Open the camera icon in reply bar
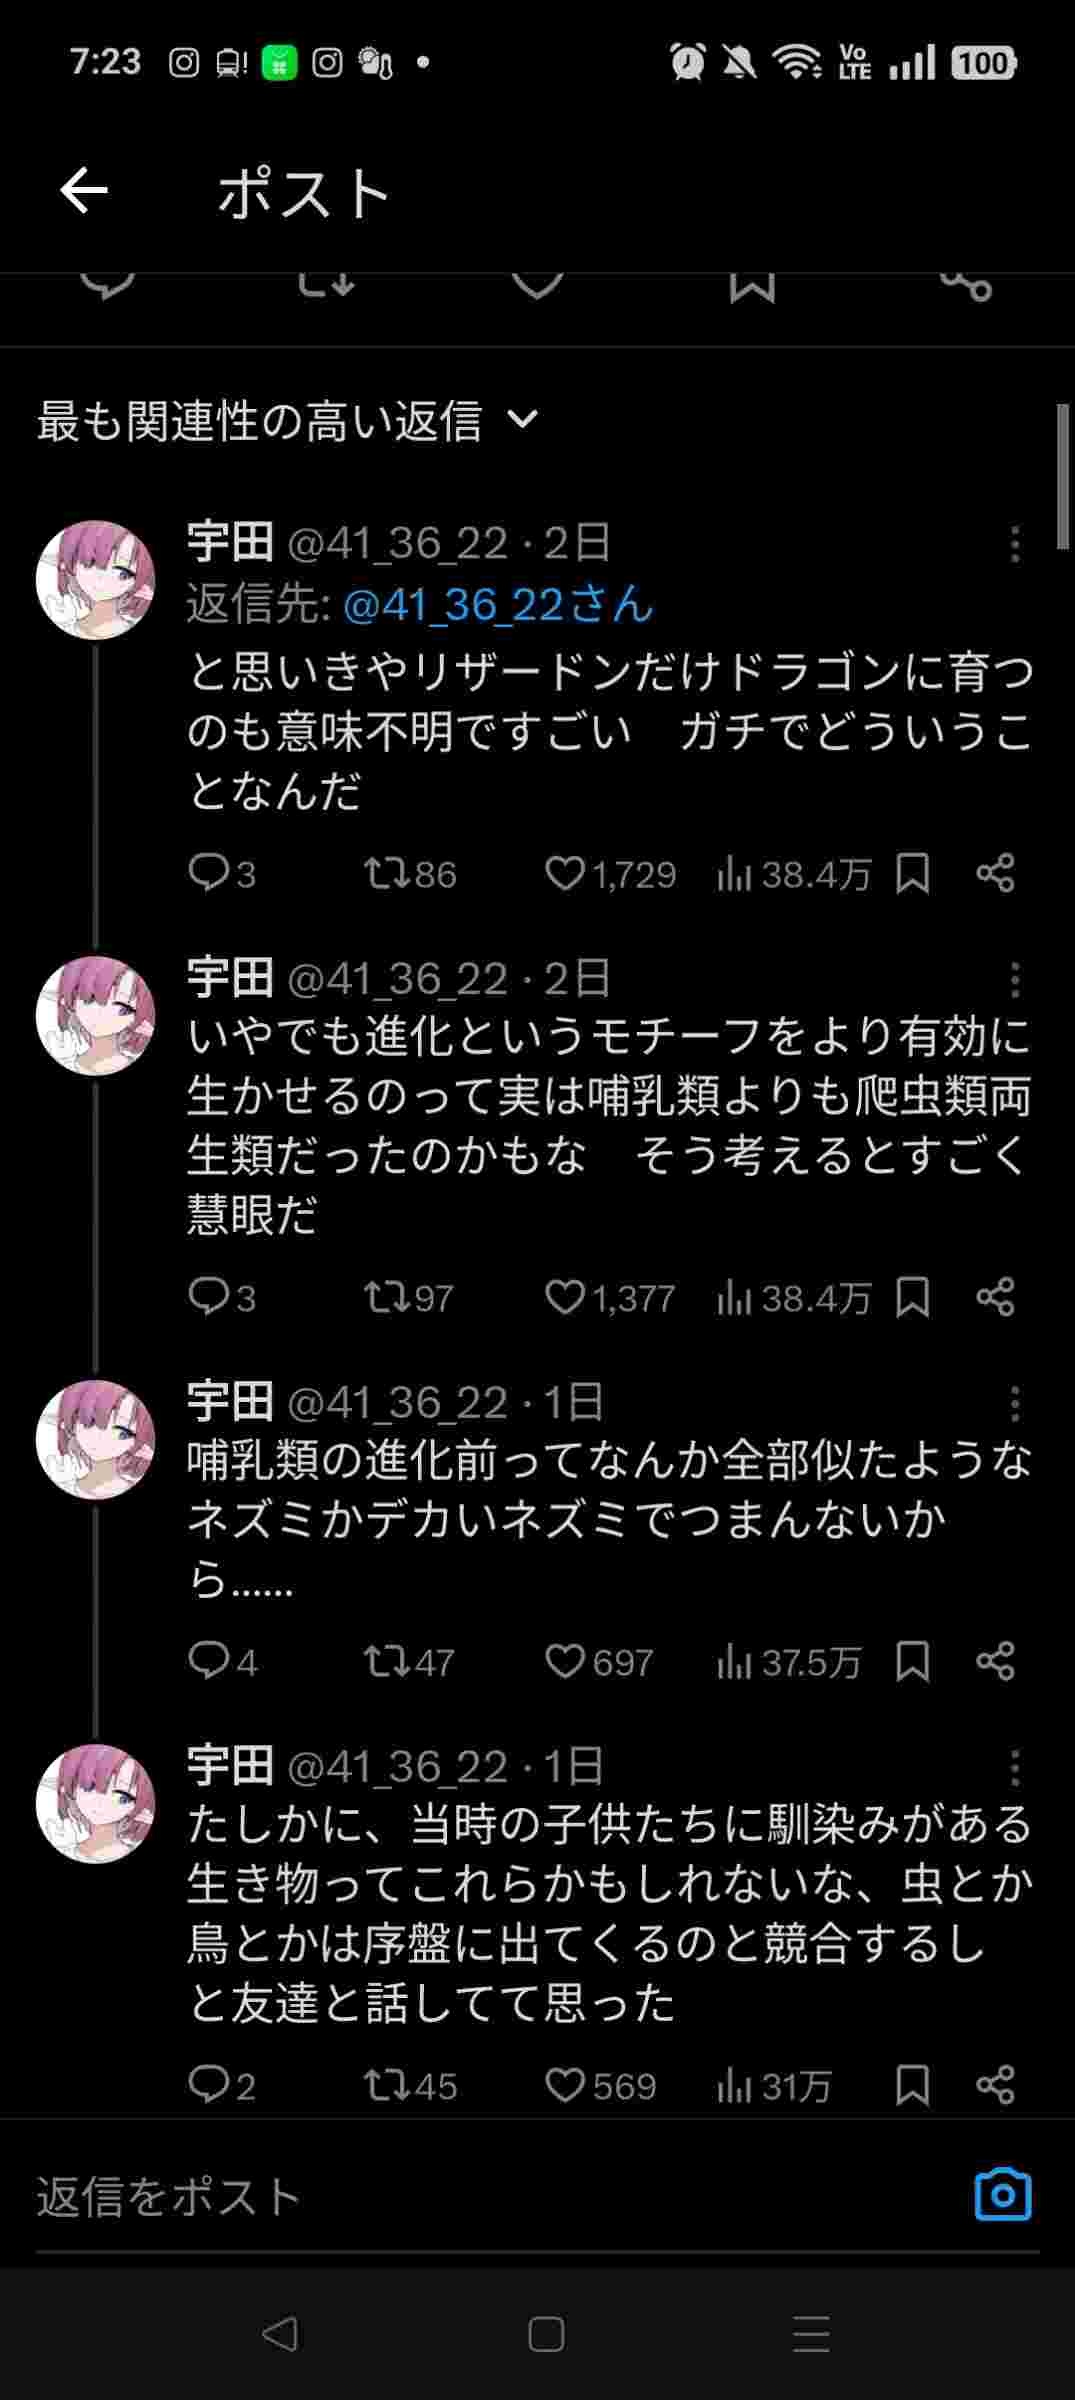 tap(1002, 2195)
